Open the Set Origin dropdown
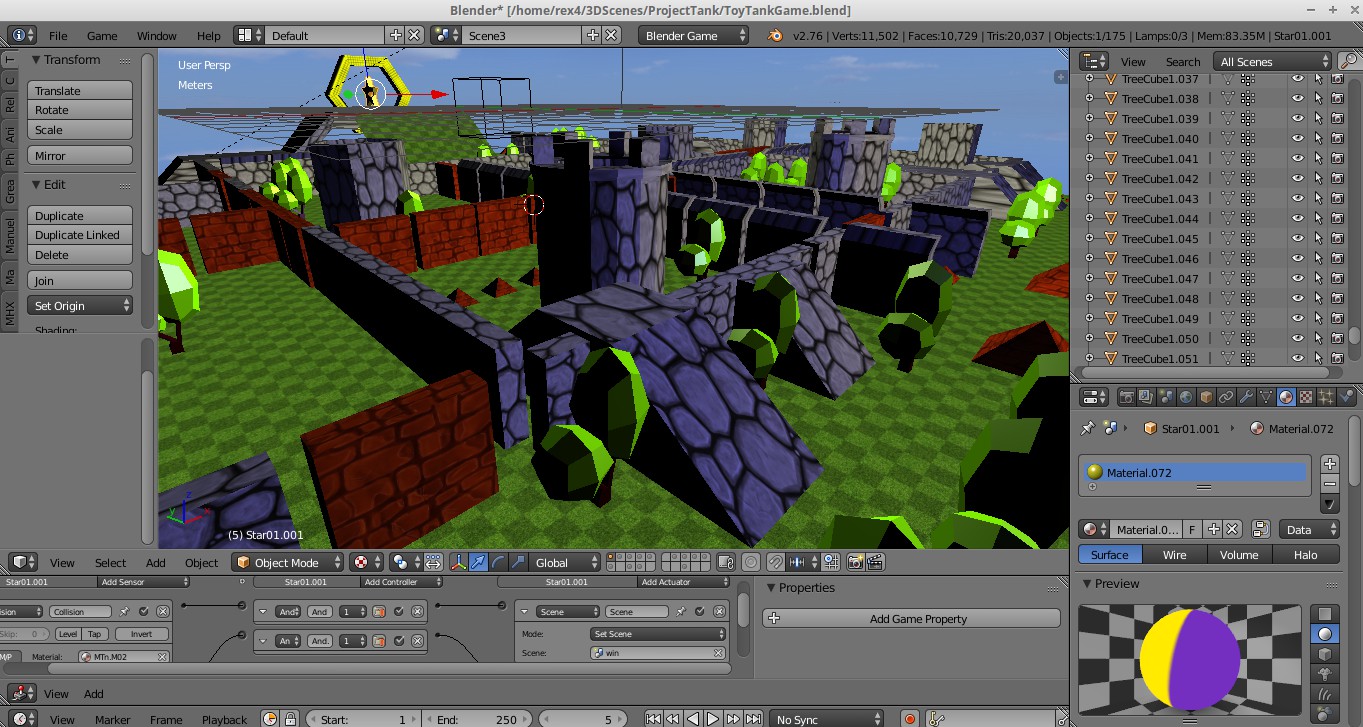This screenshot has width=1363, height=727. click(80, 306)
